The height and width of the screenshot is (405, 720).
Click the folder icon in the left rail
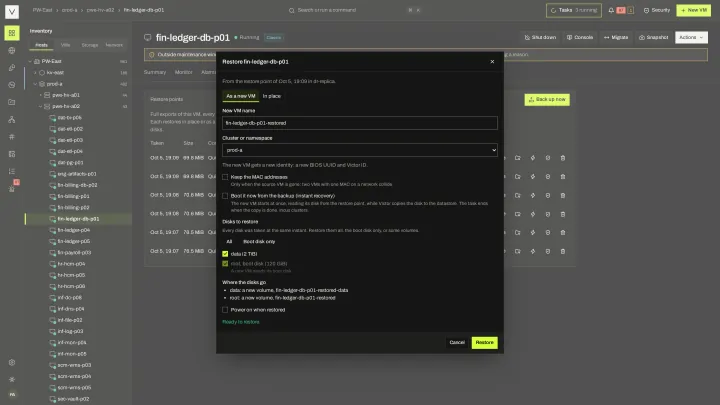(x=12, y=102)
